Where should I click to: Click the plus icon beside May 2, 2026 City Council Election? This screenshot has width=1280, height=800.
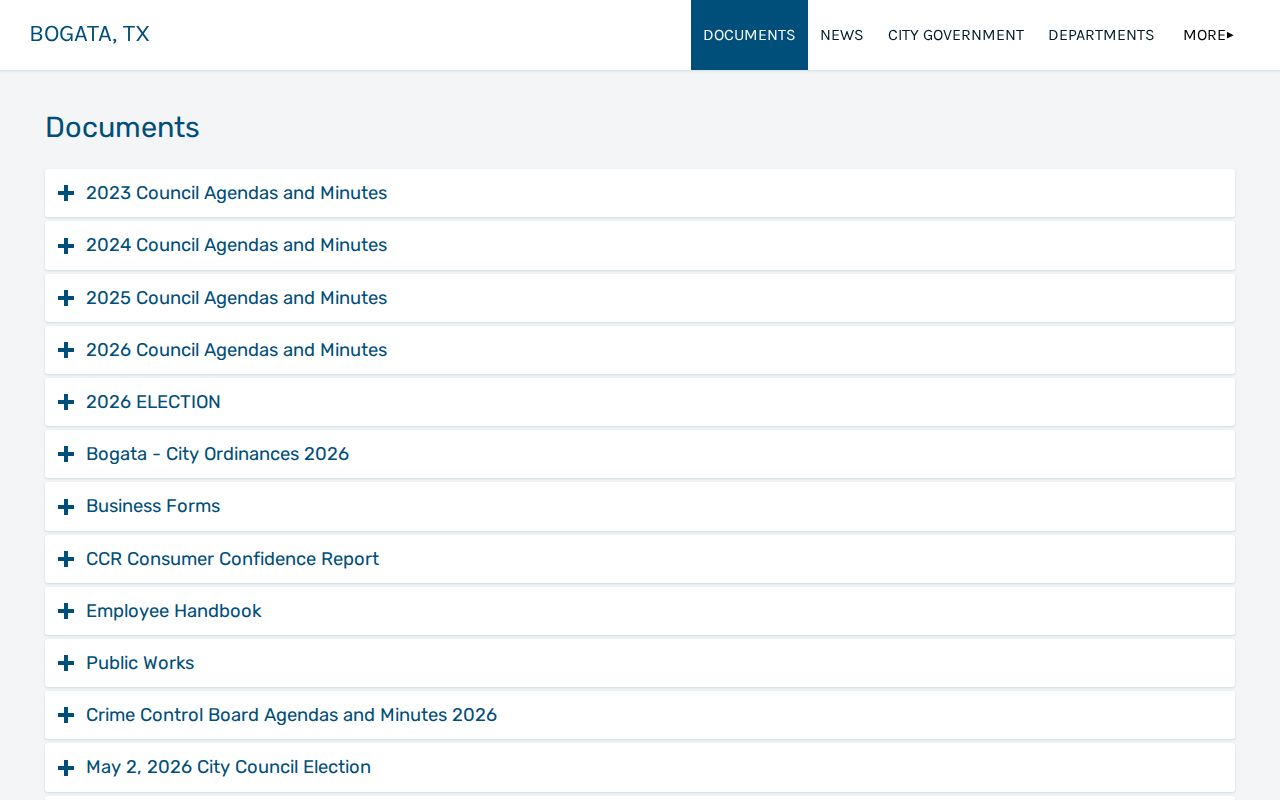[x=66, y=768]
